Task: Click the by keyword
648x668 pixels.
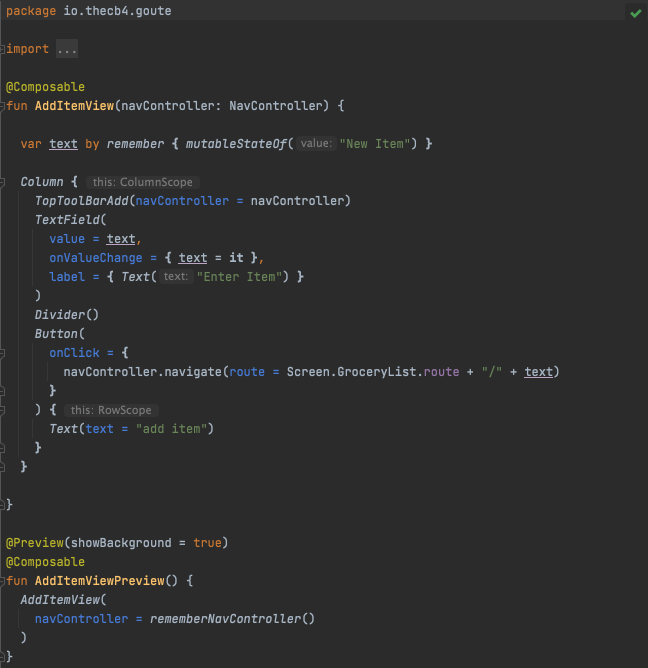Action: point(92,144)
